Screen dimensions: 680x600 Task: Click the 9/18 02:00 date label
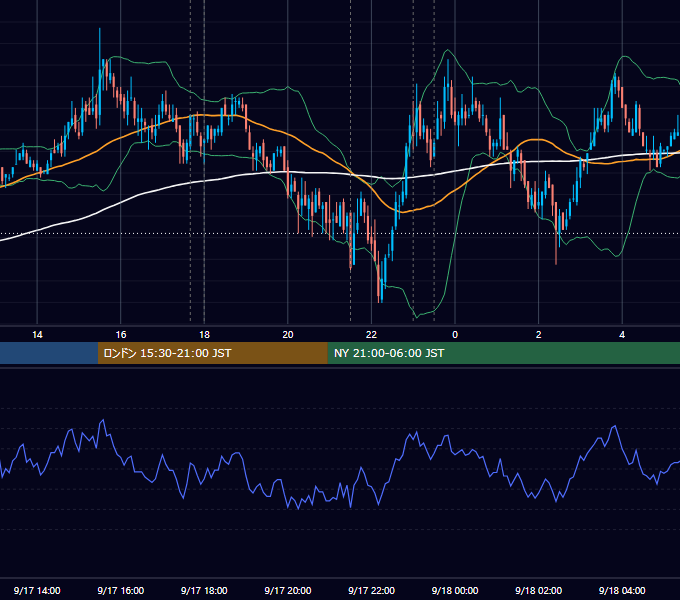(539, 590)
